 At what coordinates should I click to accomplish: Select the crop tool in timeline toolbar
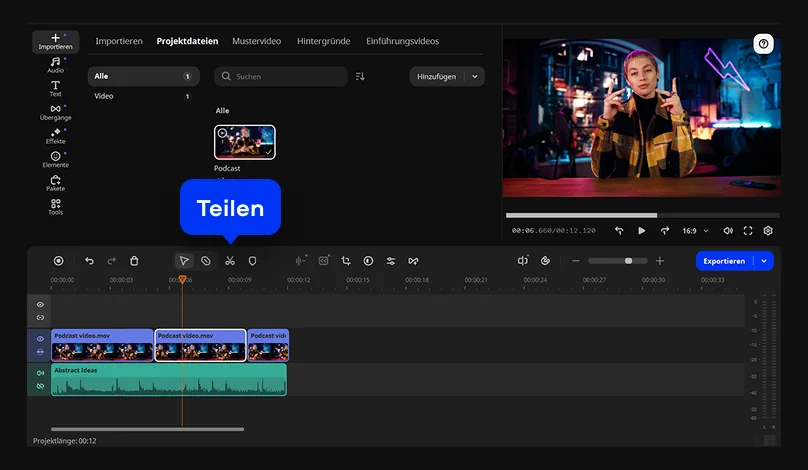pos(346,261)
